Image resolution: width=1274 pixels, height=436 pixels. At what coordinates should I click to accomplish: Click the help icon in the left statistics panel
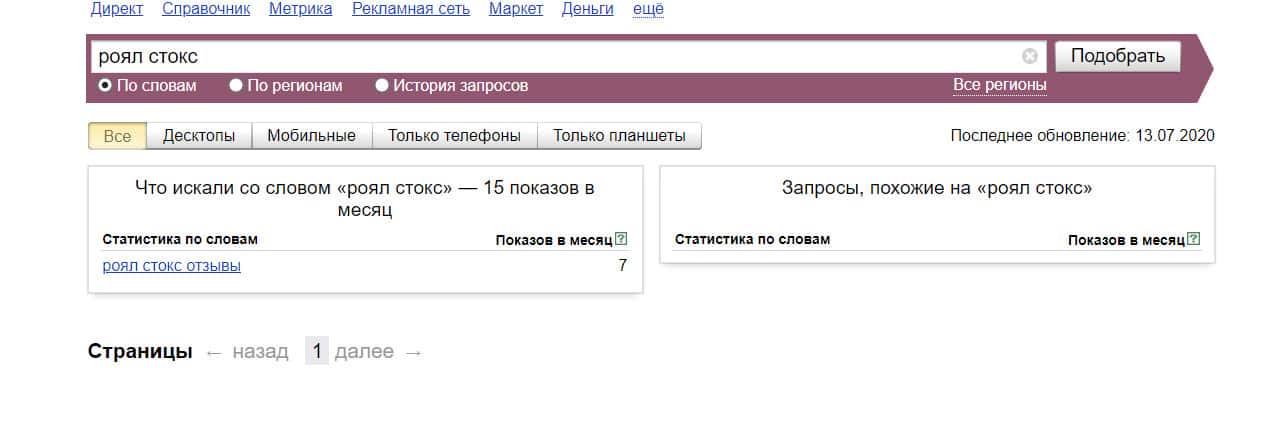point(621,239)
